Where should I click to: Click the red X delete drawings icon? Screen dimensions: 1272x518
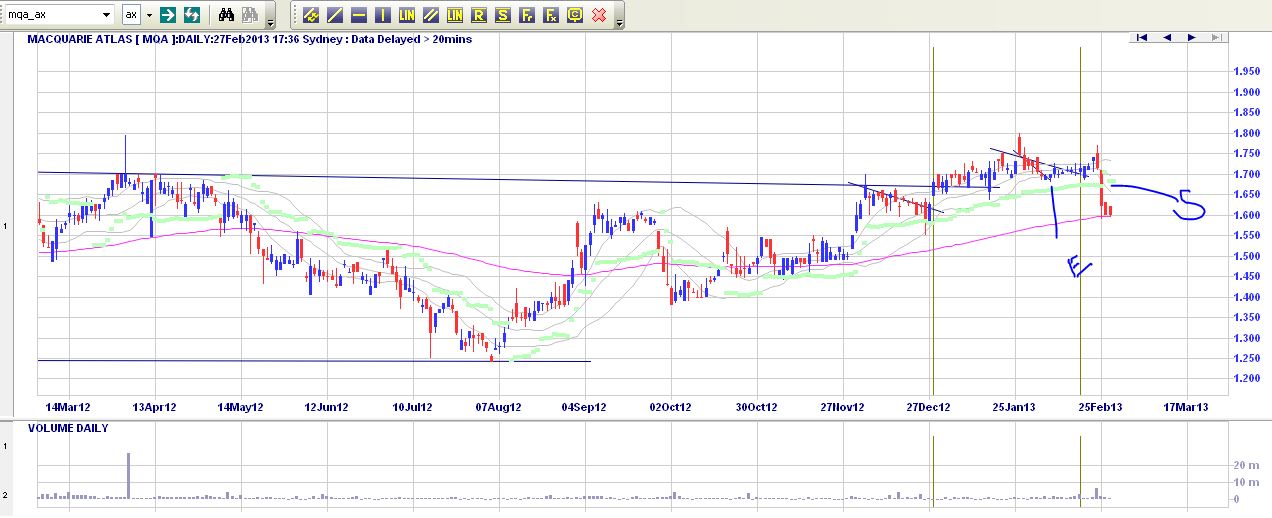598,15
